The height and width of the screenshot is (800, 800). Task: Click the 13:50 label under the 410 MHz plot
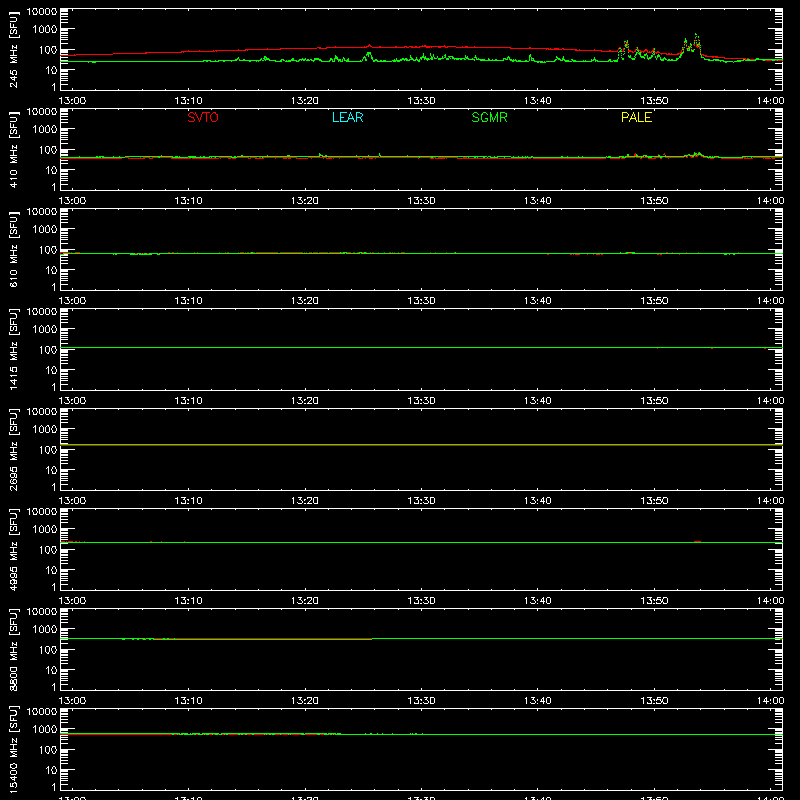(654, 201)
